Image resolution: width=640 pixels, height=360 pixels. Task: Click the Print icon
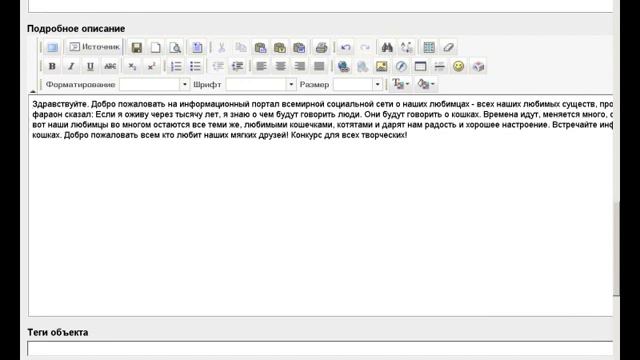point(321,47)
